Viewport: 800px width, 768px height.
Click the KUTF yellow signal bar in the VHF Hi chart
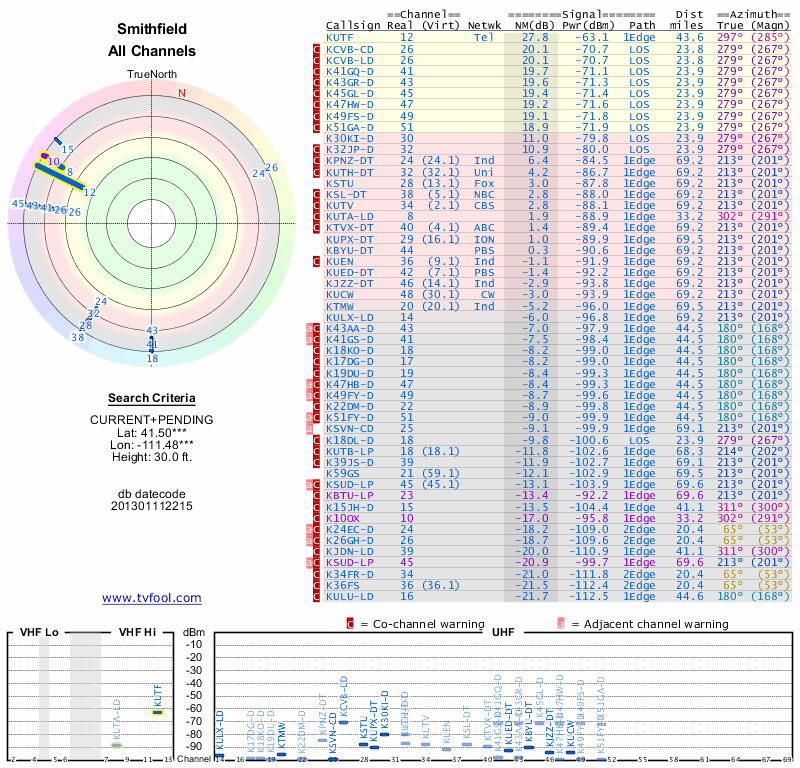pyautogui.click(x=158, y=712)
